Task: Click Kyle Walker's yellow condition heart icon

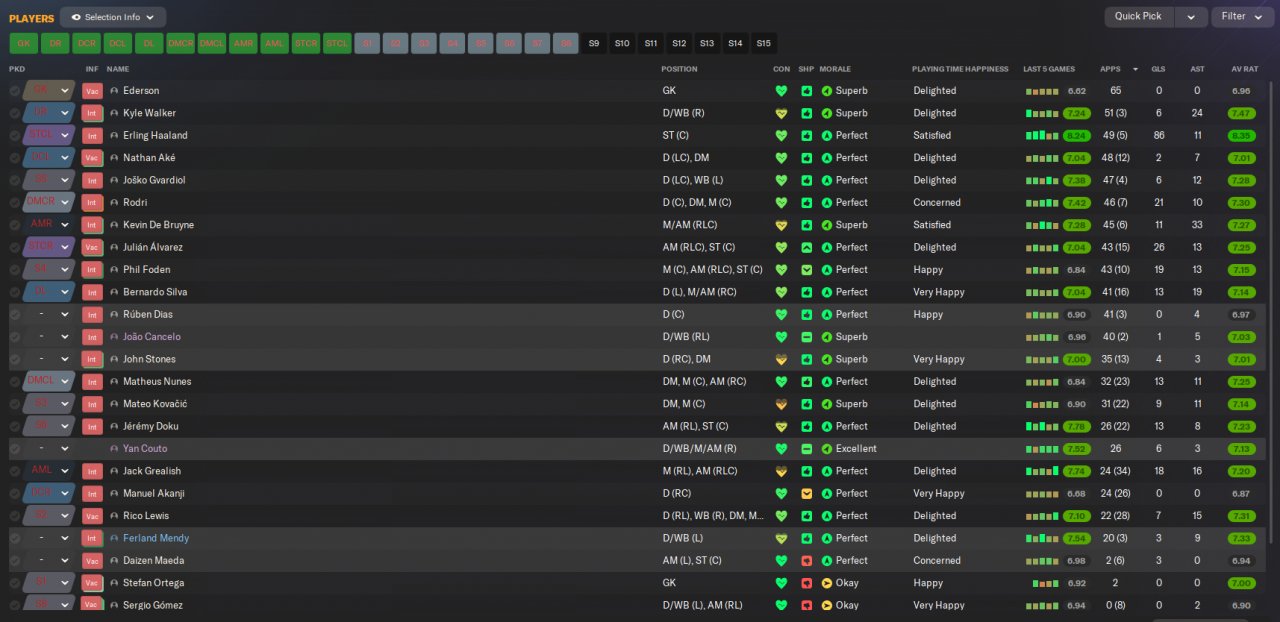Action: click(x=781, y=113)
